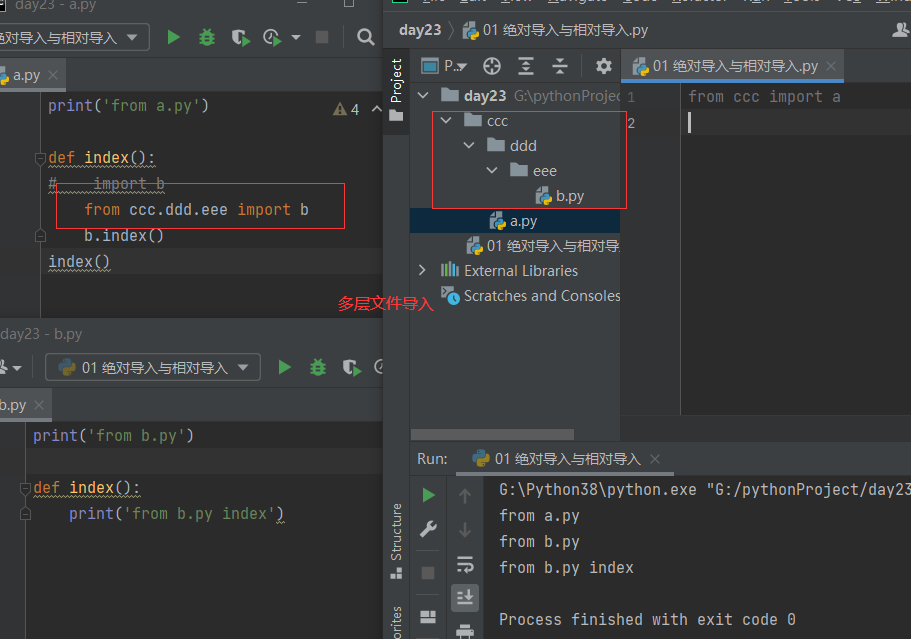Click the Collapse All icon in Project panel
Screen dimensions: 911x639
tap(560, 66)
